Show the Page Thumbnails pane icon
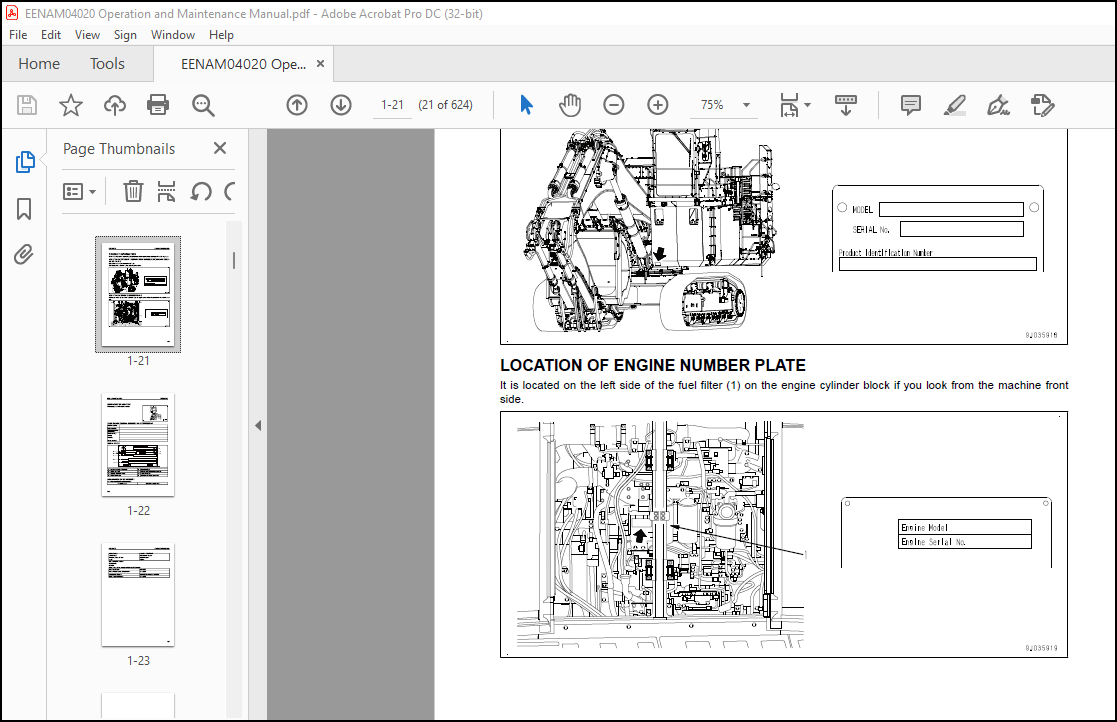This screenshot has height=722, width=1117. pos(24,162)
